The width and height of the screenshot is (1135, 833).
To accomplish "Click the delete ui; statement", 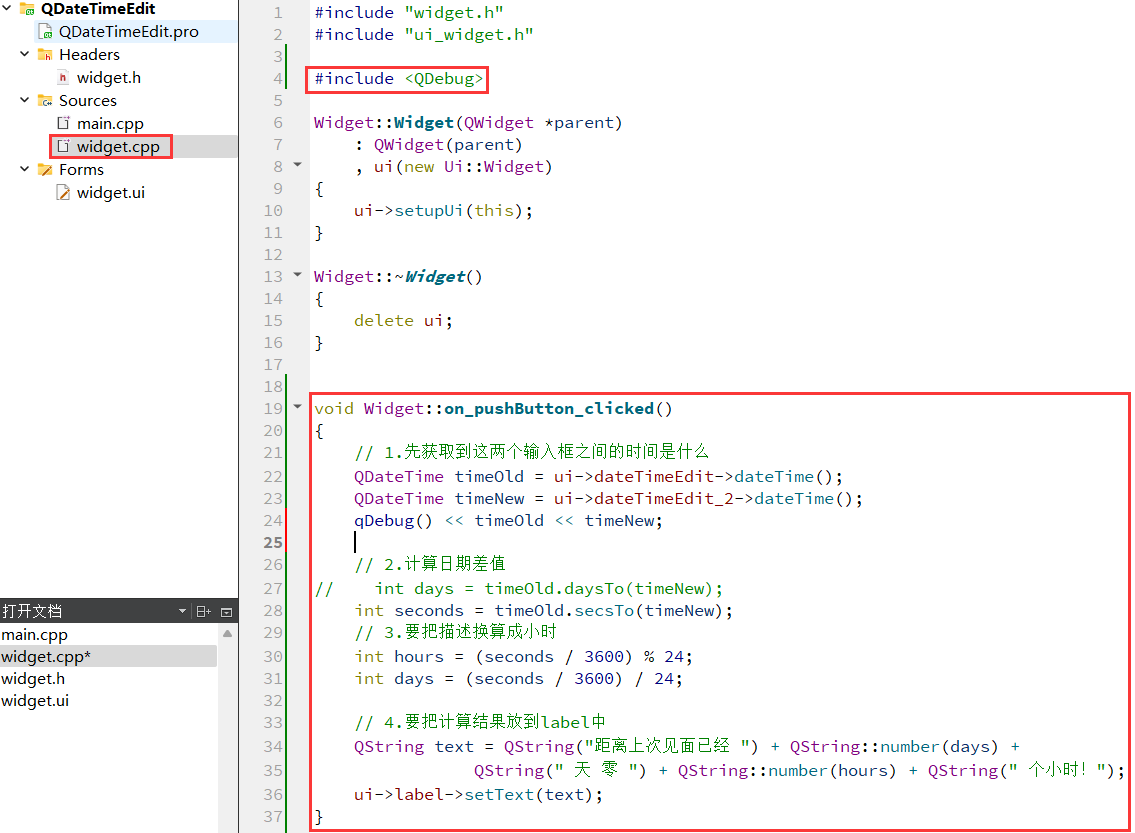I will tap(403, 321).
